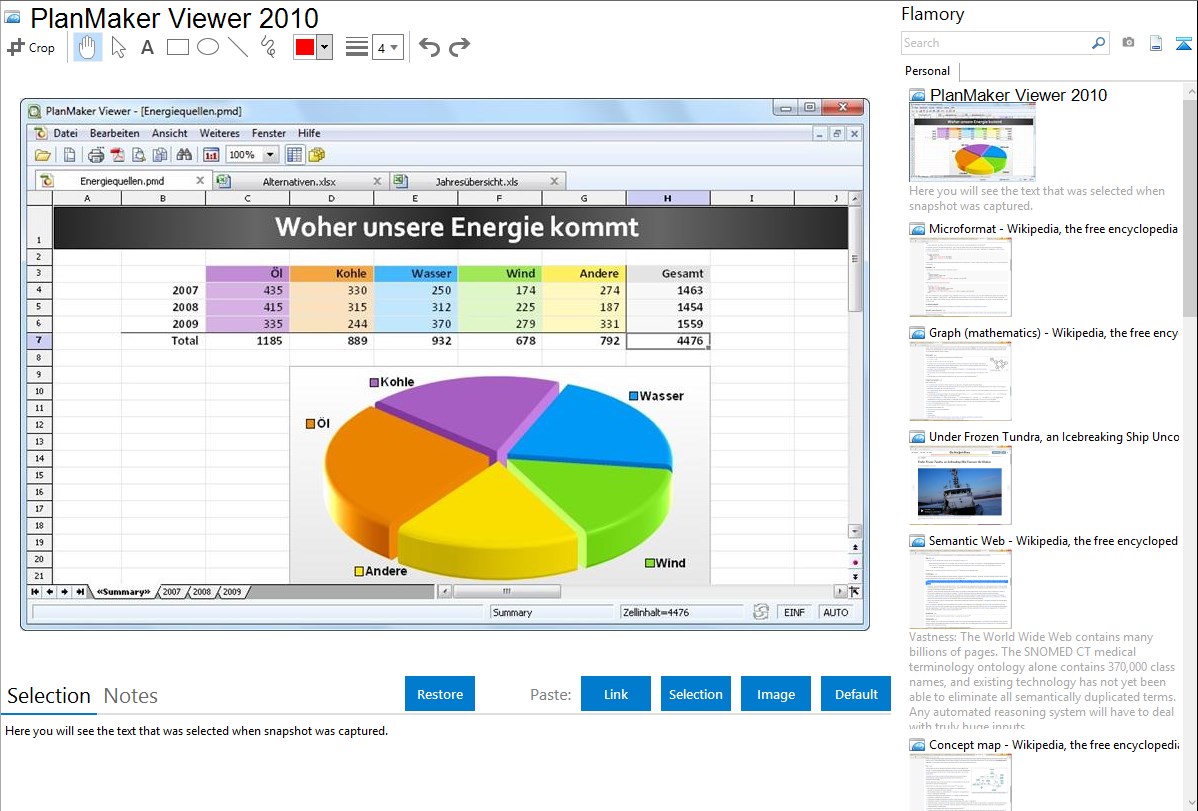Click the line thickness icon
Screen dimensions: 1198x811
click(357, 47)
